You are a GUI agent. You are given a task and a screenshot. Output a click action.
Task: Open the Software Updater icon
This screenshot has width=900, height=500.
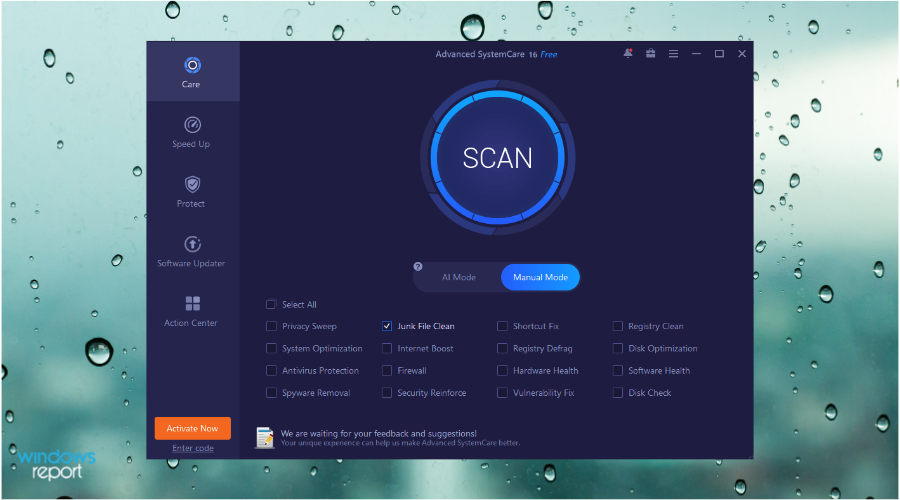click(x=192, y=244)
